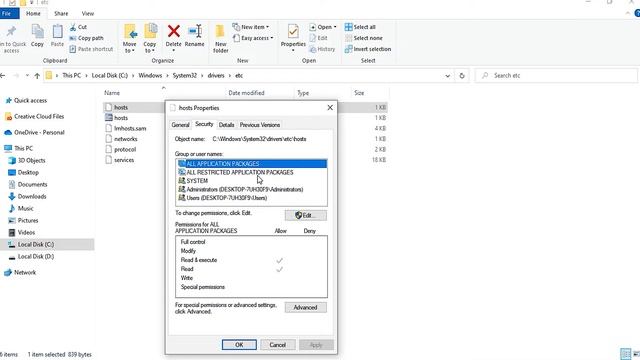Screen dimensions: 640x360
Task: Switch to Details tab in hosts Properties
Action: point(227,125)
